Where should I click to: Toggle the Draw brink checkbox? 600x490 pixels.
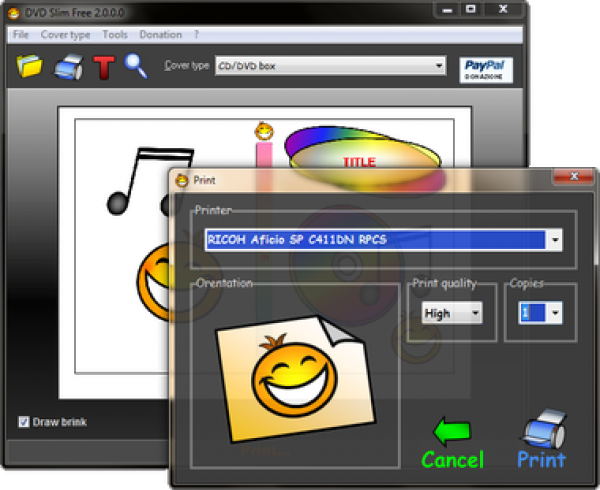click(24, 422)
